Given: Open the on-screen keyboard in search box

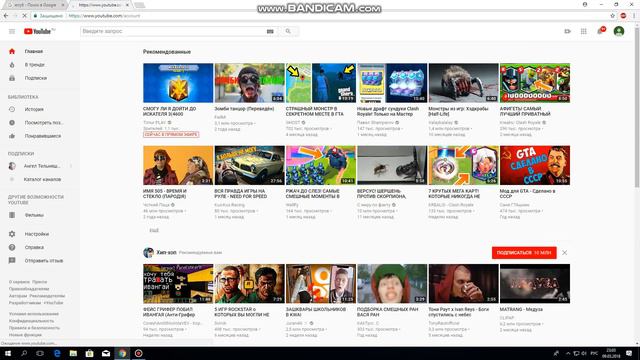Looking at the screenshot, I should pos(270,31).
